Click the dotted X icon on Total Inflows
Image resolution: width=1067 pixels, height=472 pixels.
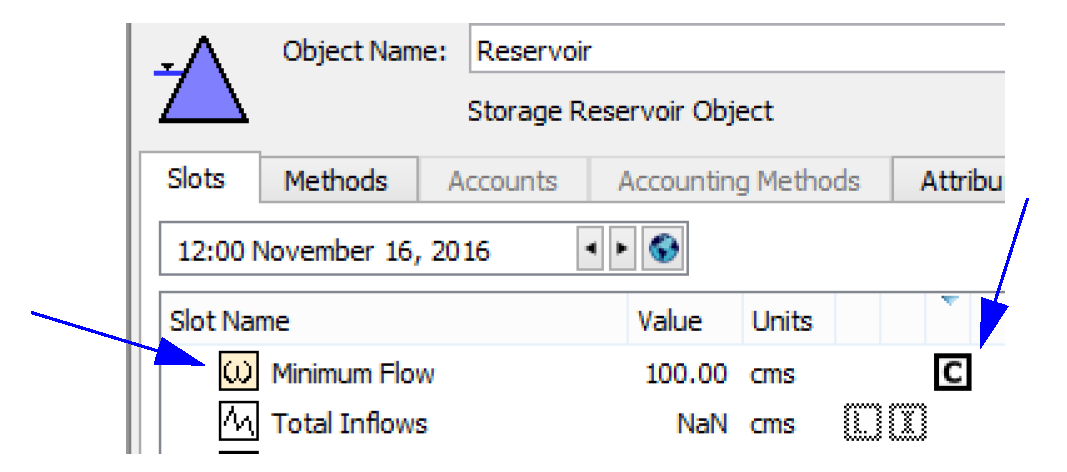point(908,423)
